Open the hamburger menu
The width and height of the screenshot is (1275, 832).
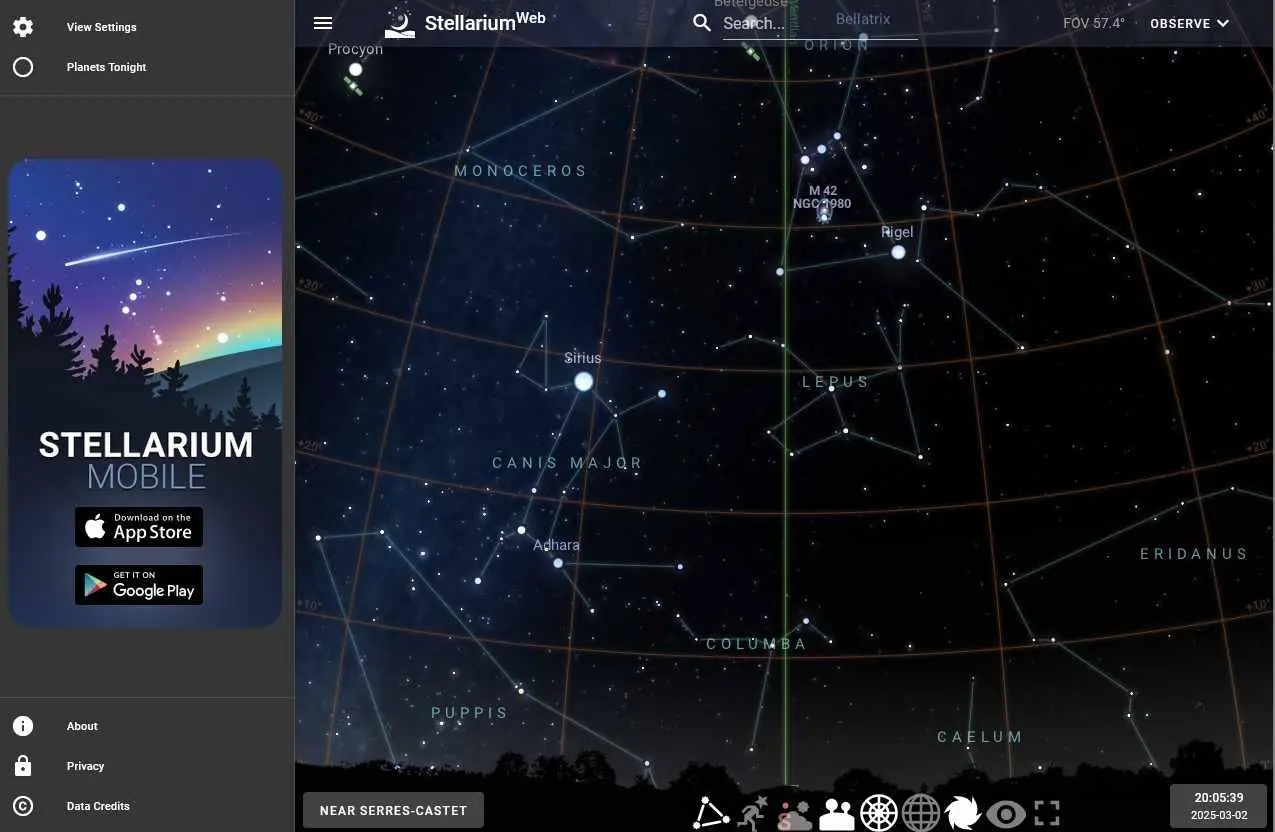(323, 23)
